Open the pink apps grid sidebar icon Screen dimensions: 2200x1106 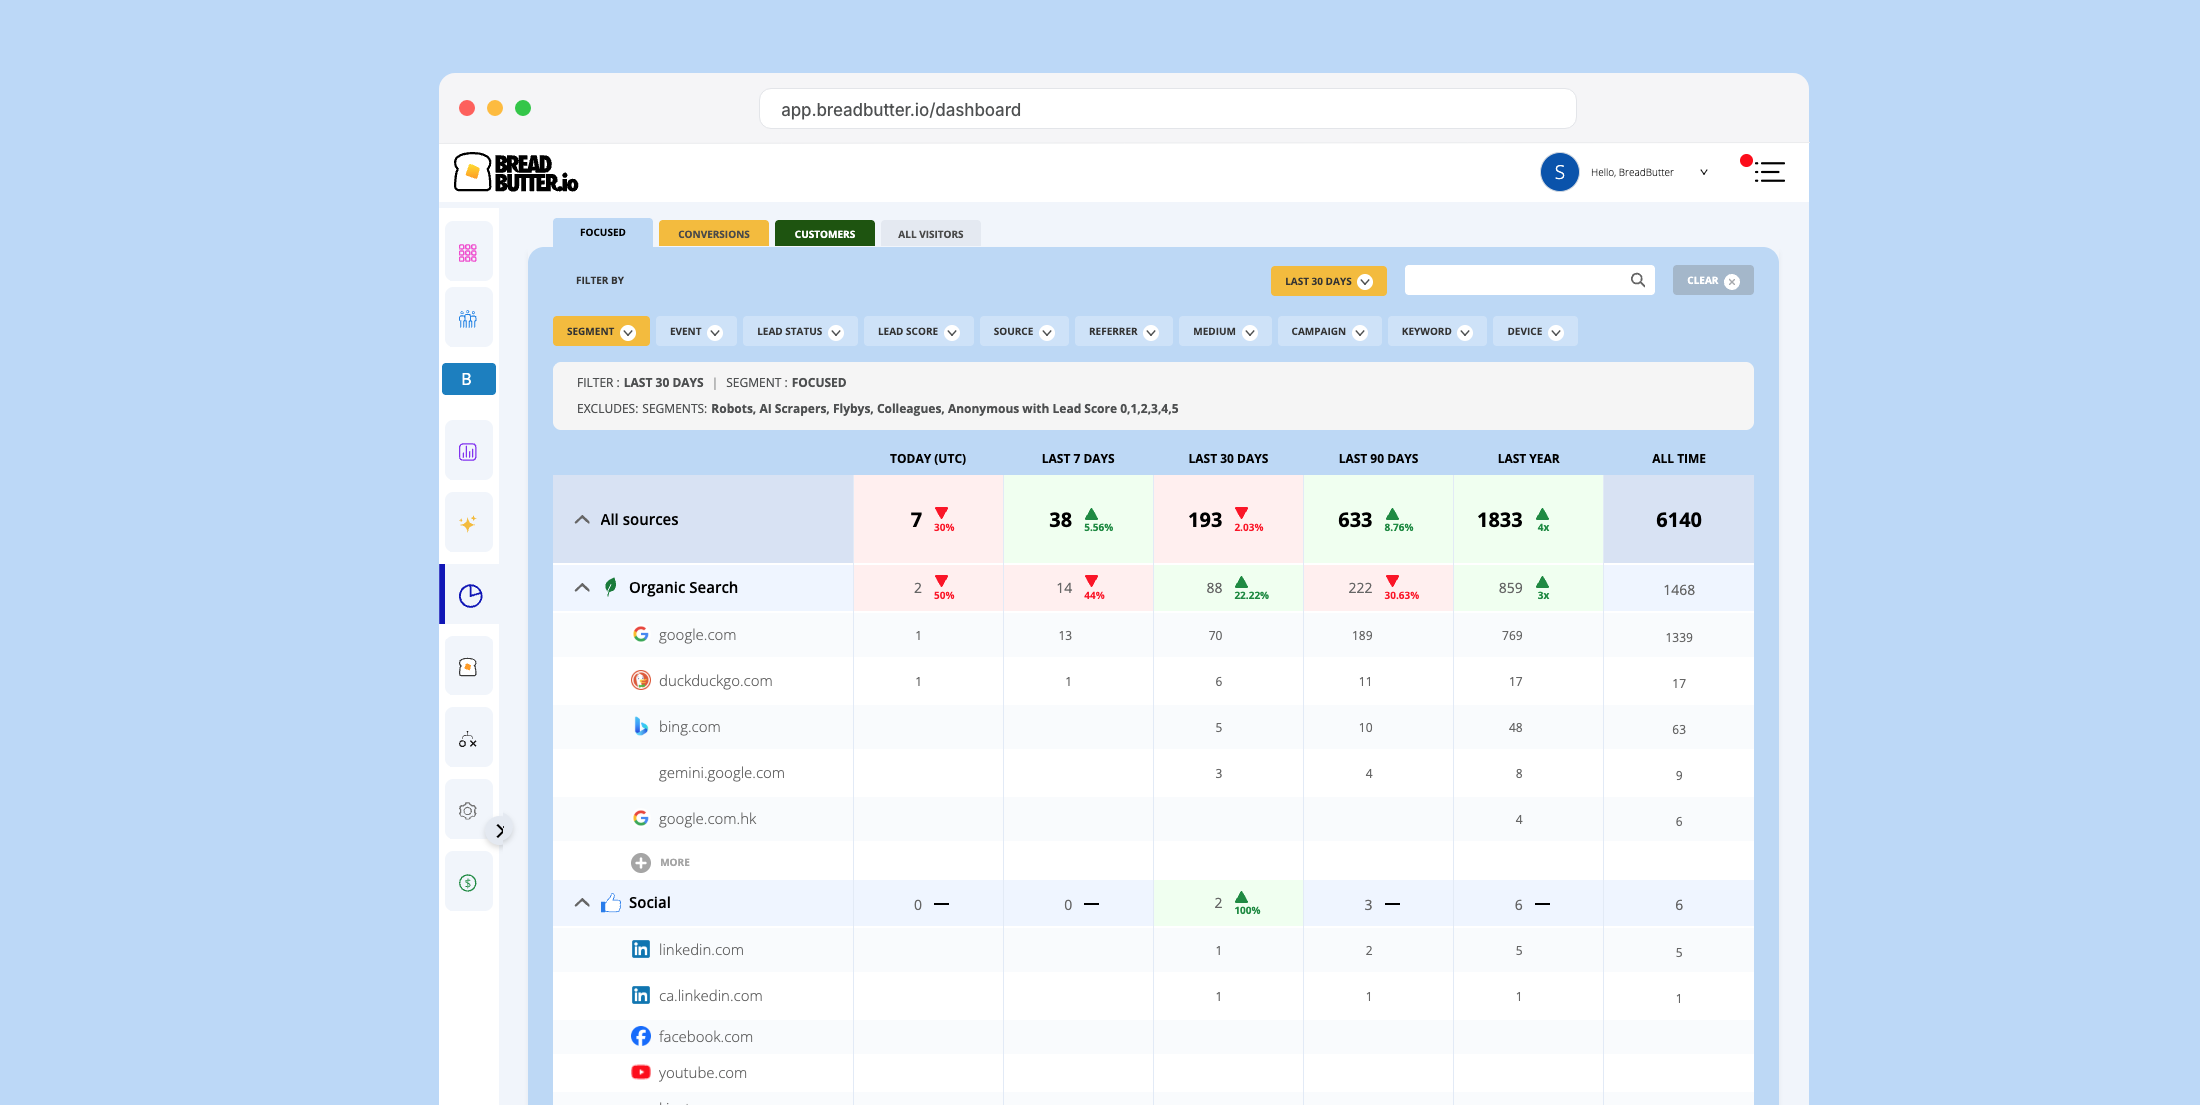[468, 253]
